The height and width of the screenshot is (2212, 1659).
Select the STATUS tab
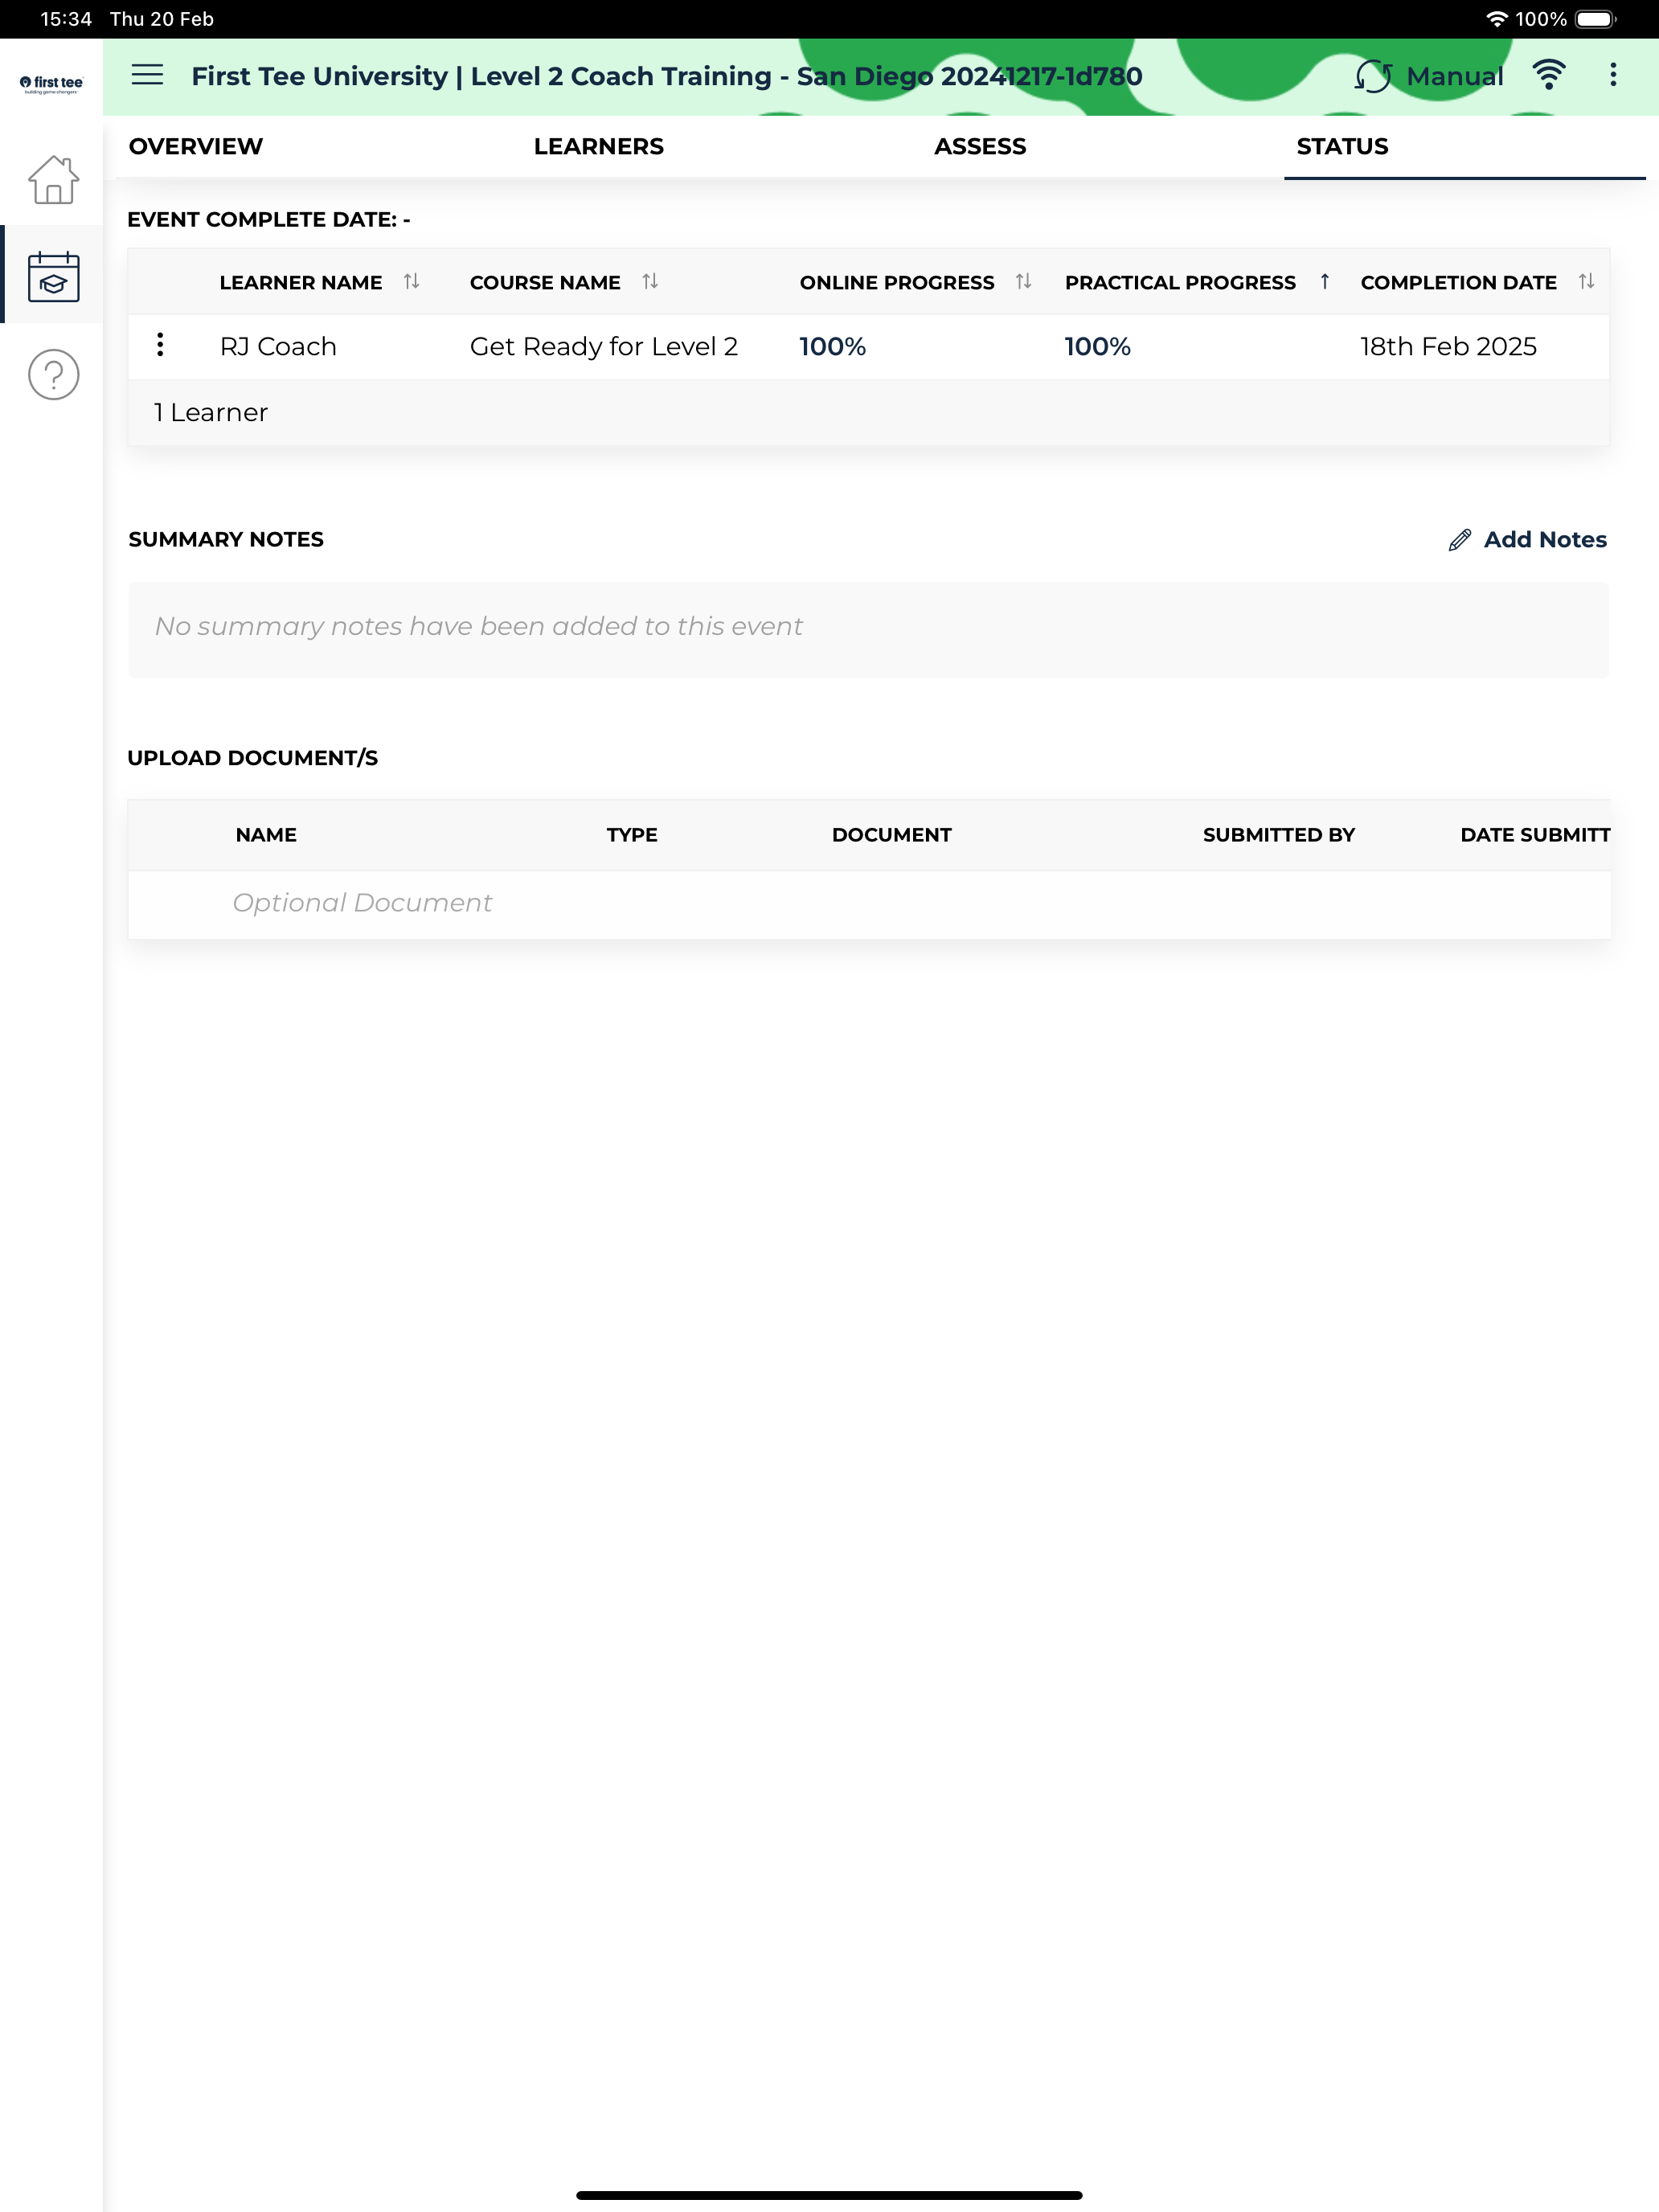point(1342,147)
